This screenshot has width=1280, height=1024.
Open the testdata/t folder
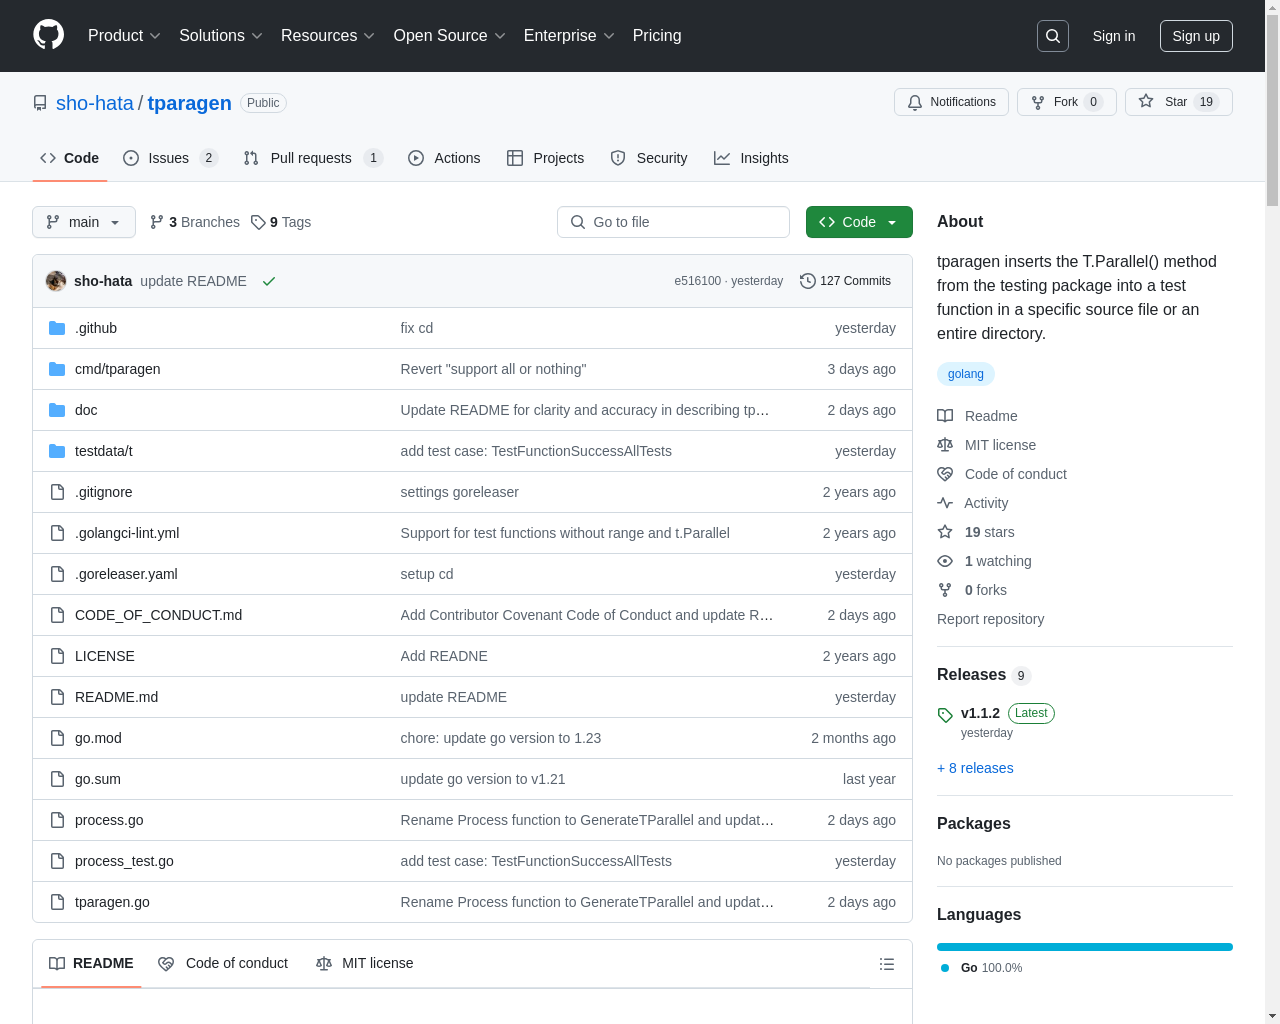[104, 451]
